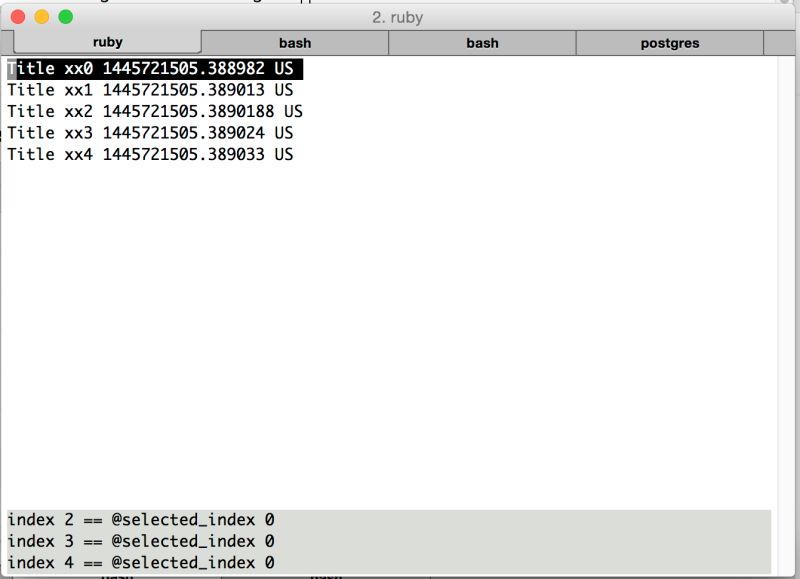Image resolution: width=800 pixels, height=579 pixels.
Task: Click the green zoom traffic light button
Action: pos(65,17)
